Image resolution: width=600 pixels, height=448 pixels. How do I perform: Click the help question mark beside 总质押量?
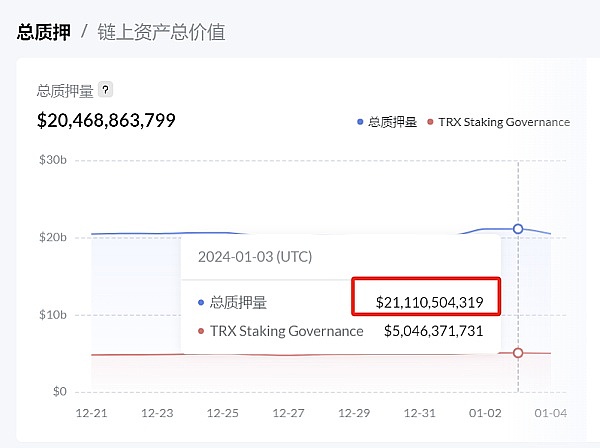click(x=106, y=90)
